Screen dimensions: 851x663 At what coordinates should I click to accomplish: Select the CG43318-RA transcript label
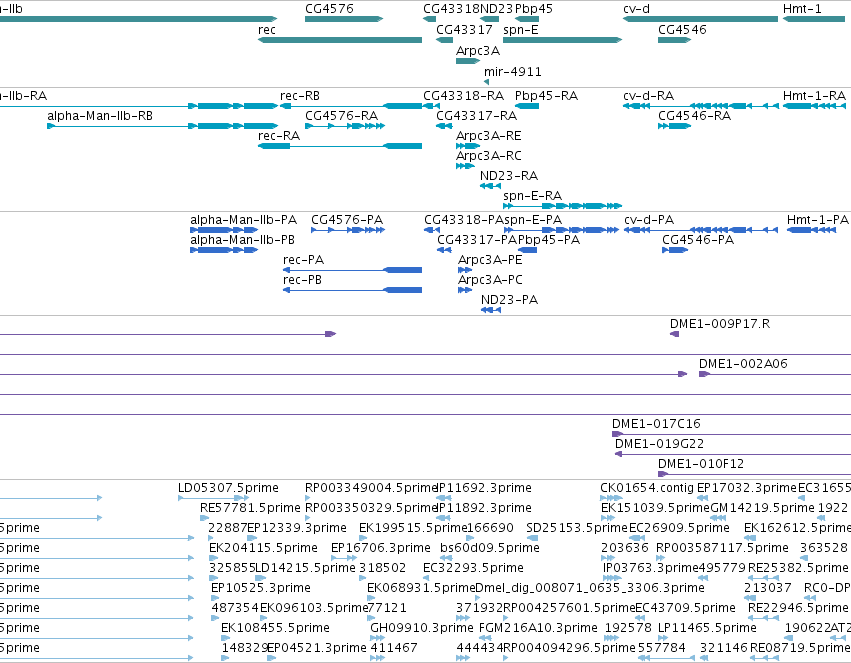[x=463, y=96]
